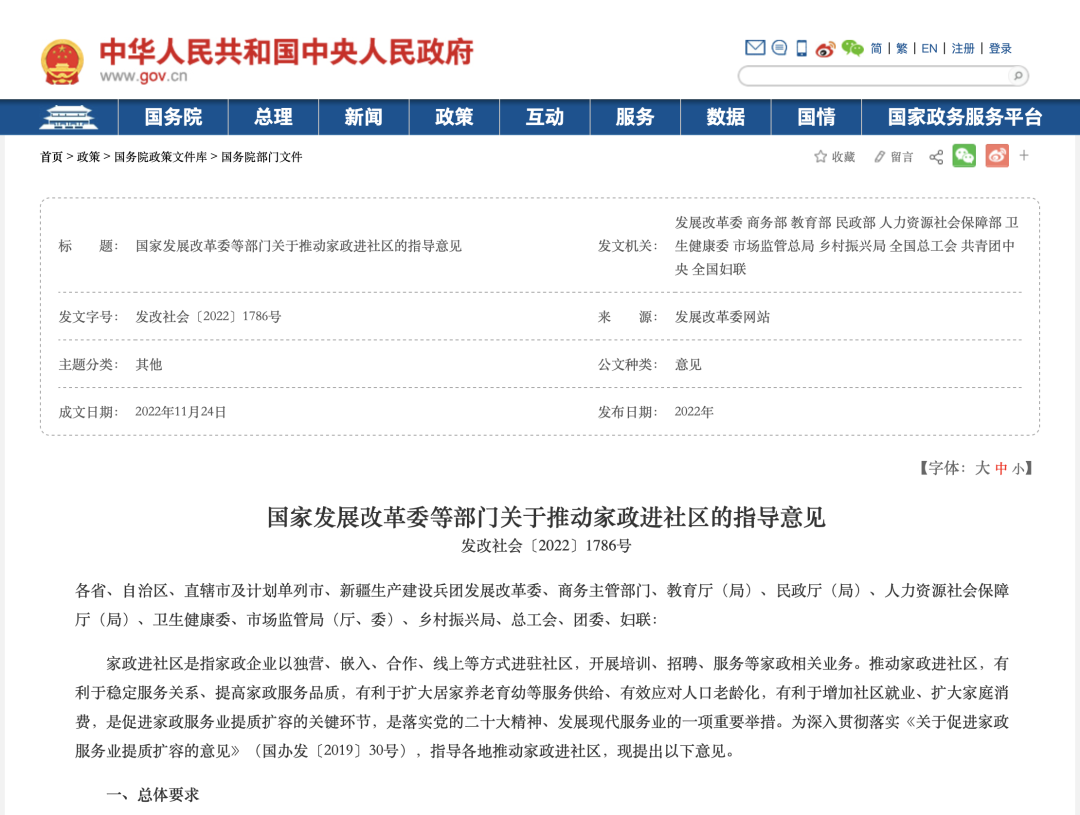Click the 登录 login link
This screenshot has width=1080, height=815.
[1000, 48]
